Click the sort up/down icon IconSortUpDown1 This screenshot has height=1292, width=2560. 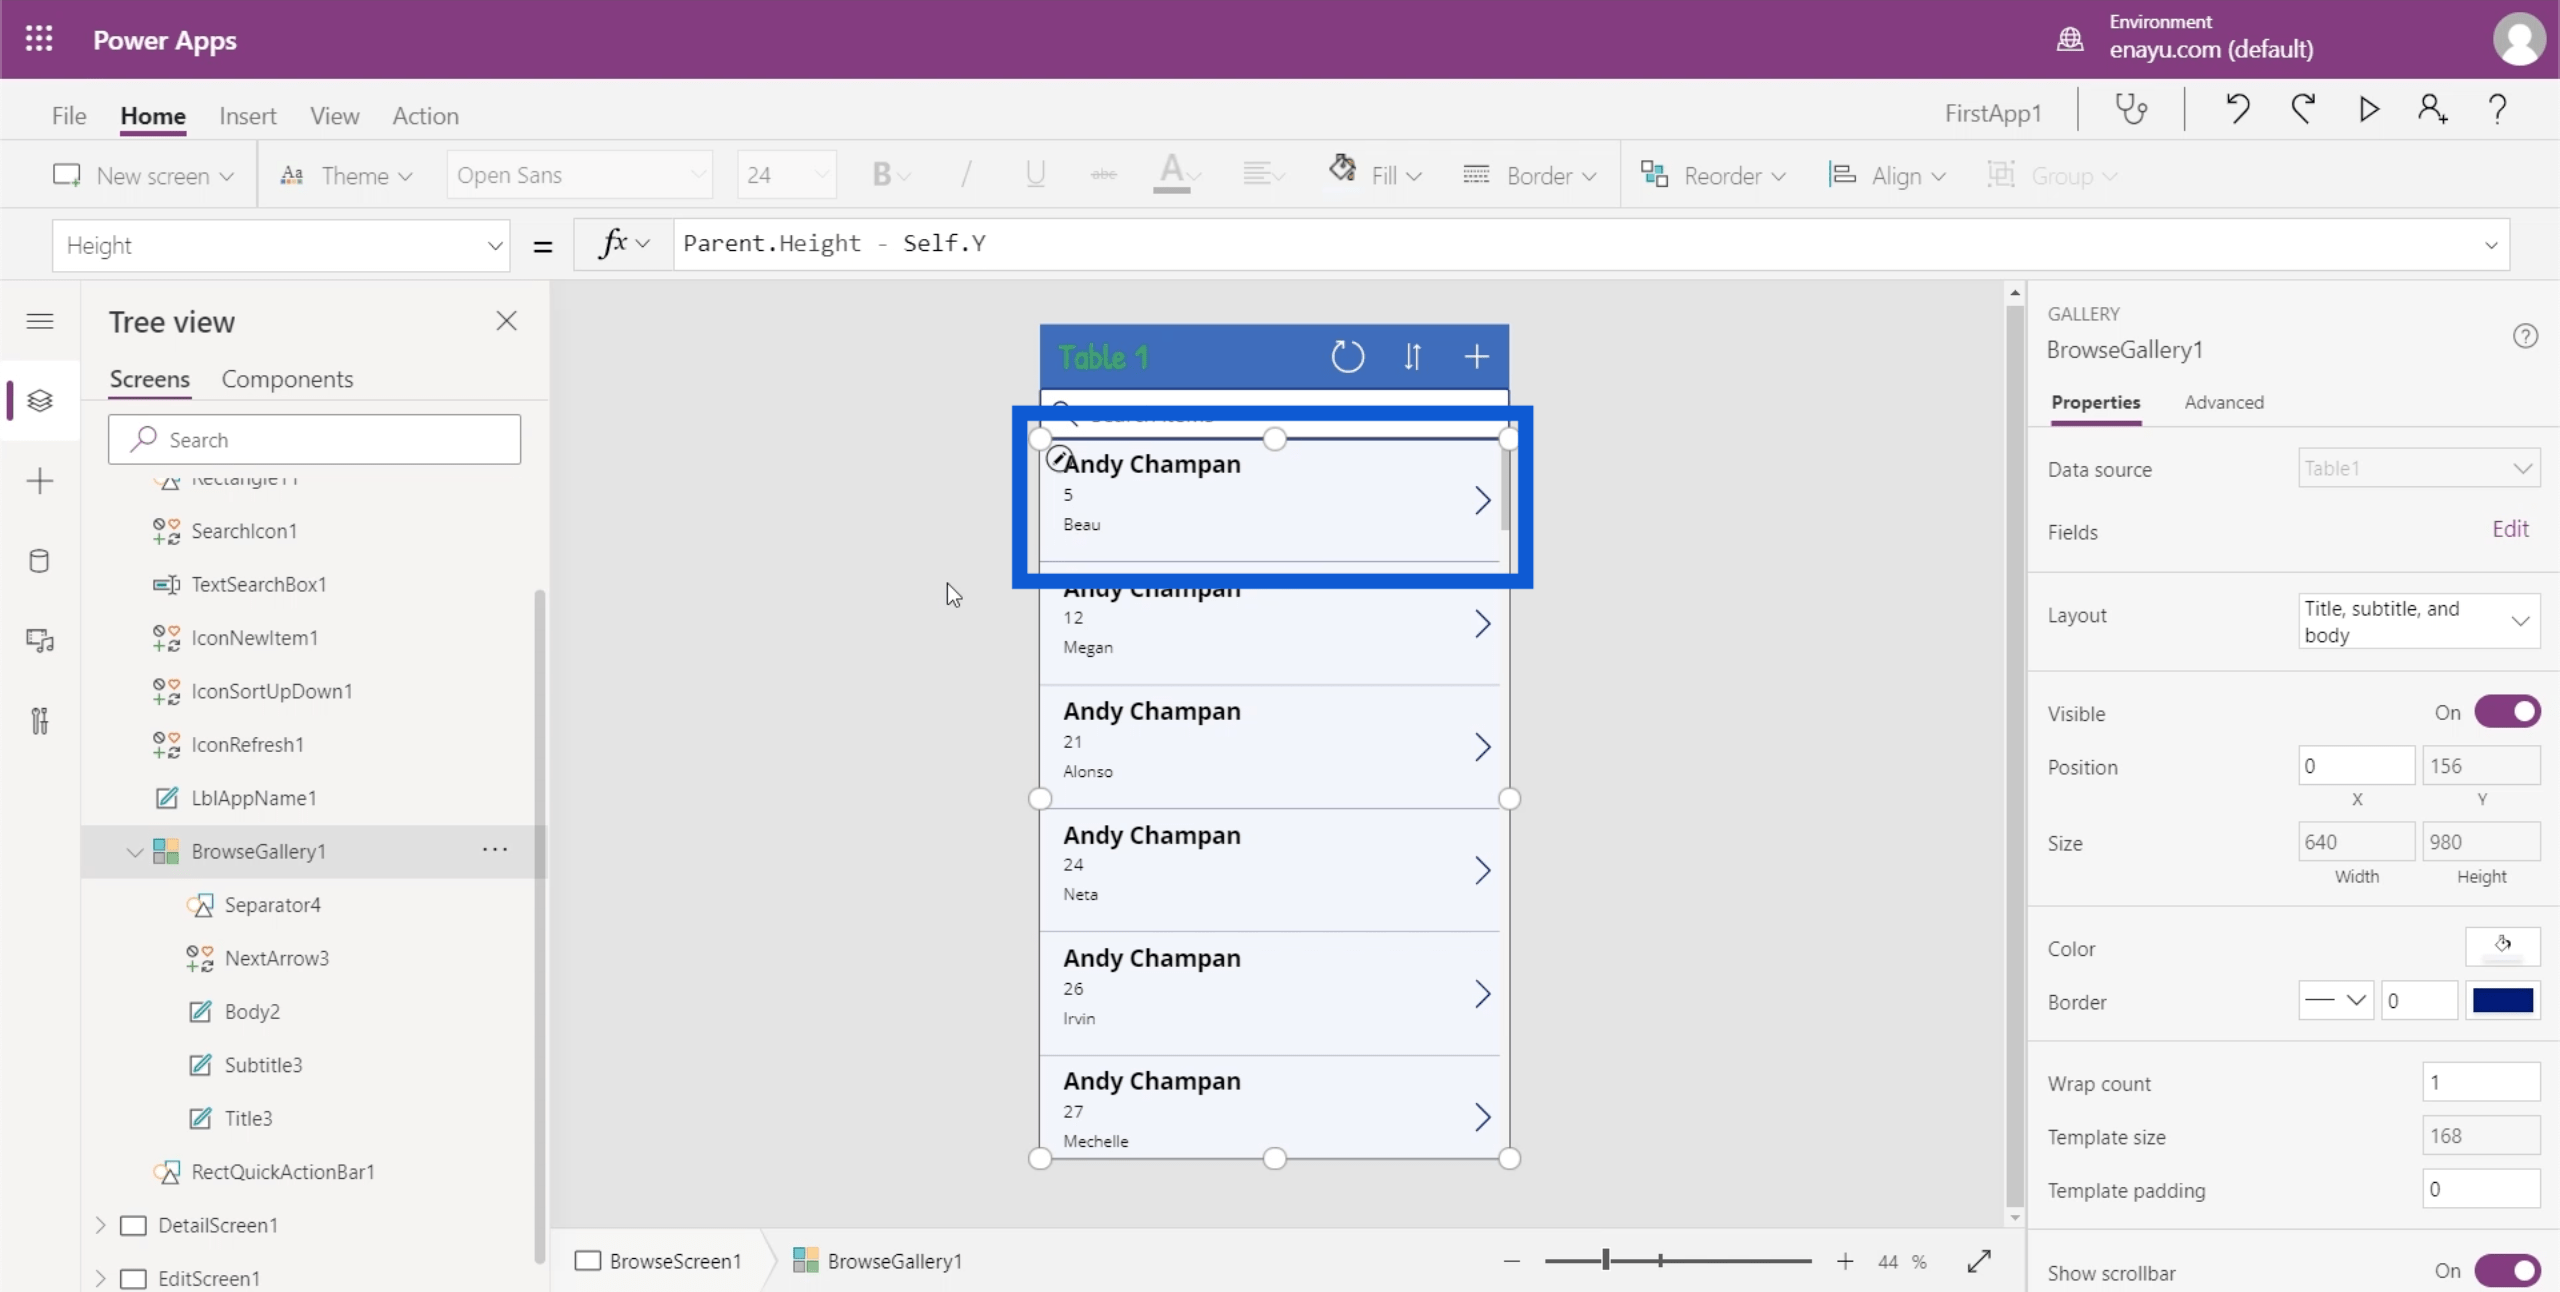click(x=1412, y=356)
